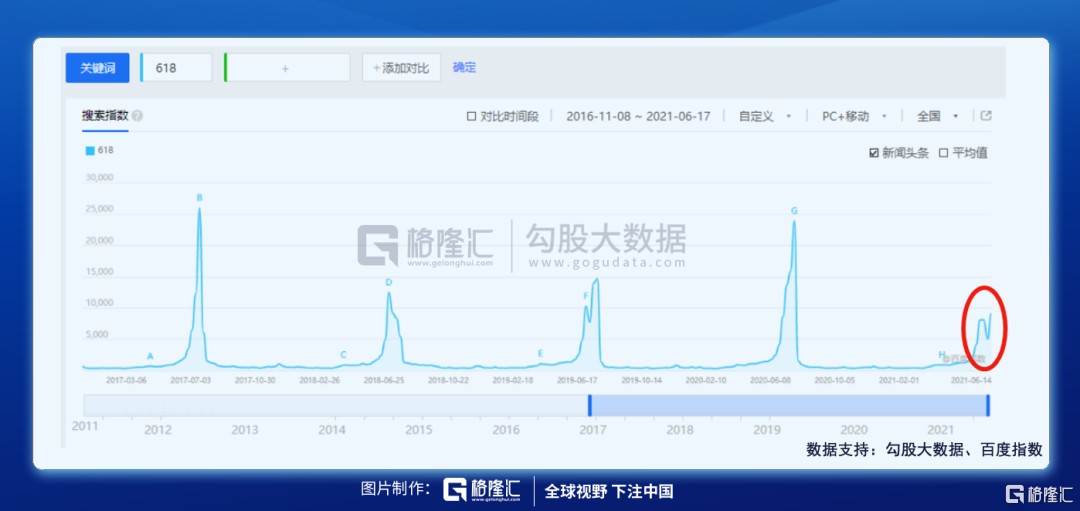The width and height of the screenshot is (1080, 511).
Task: Click news marker G at the 2020 peak
Action: pyautogui.click(x=794, y=211)
